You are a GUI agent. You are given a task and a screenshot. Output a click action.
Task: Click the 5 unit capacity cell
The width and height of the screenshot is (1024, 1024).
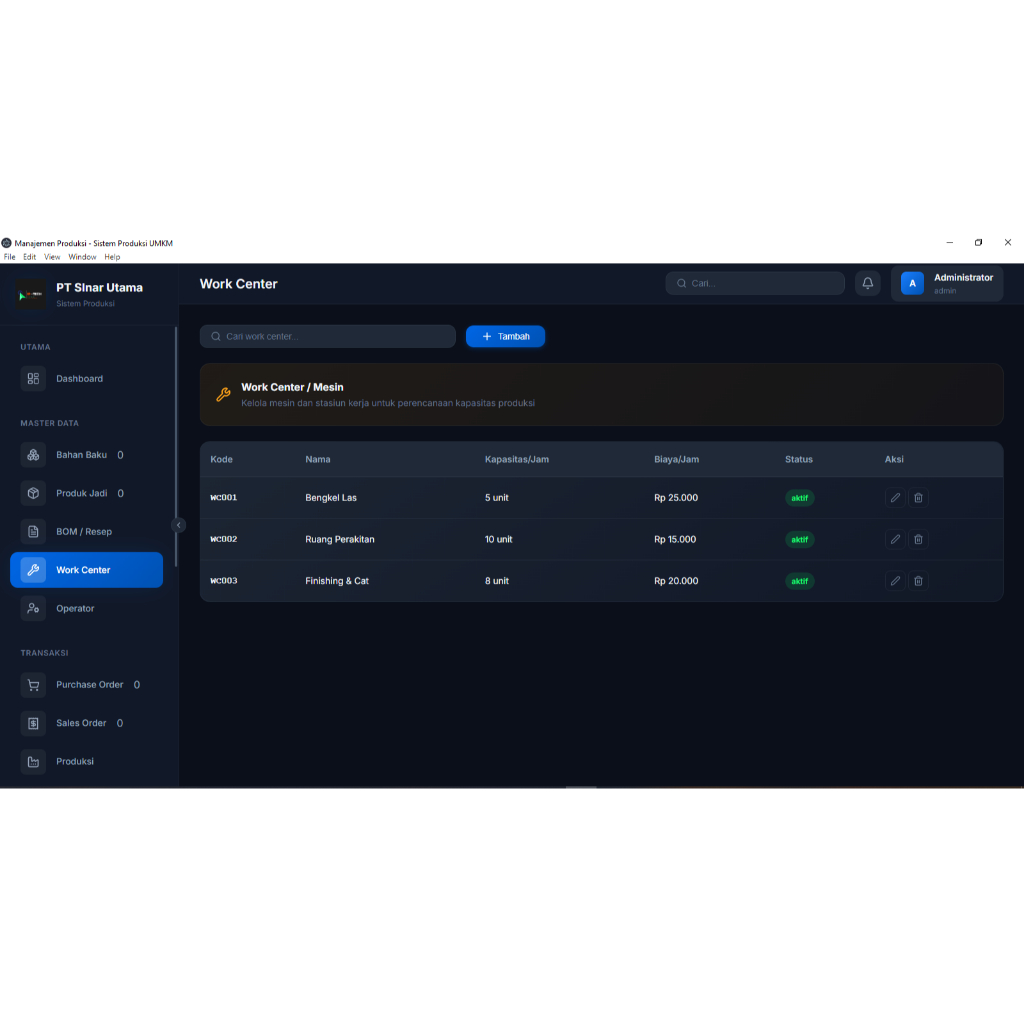[x=496, y=498]
